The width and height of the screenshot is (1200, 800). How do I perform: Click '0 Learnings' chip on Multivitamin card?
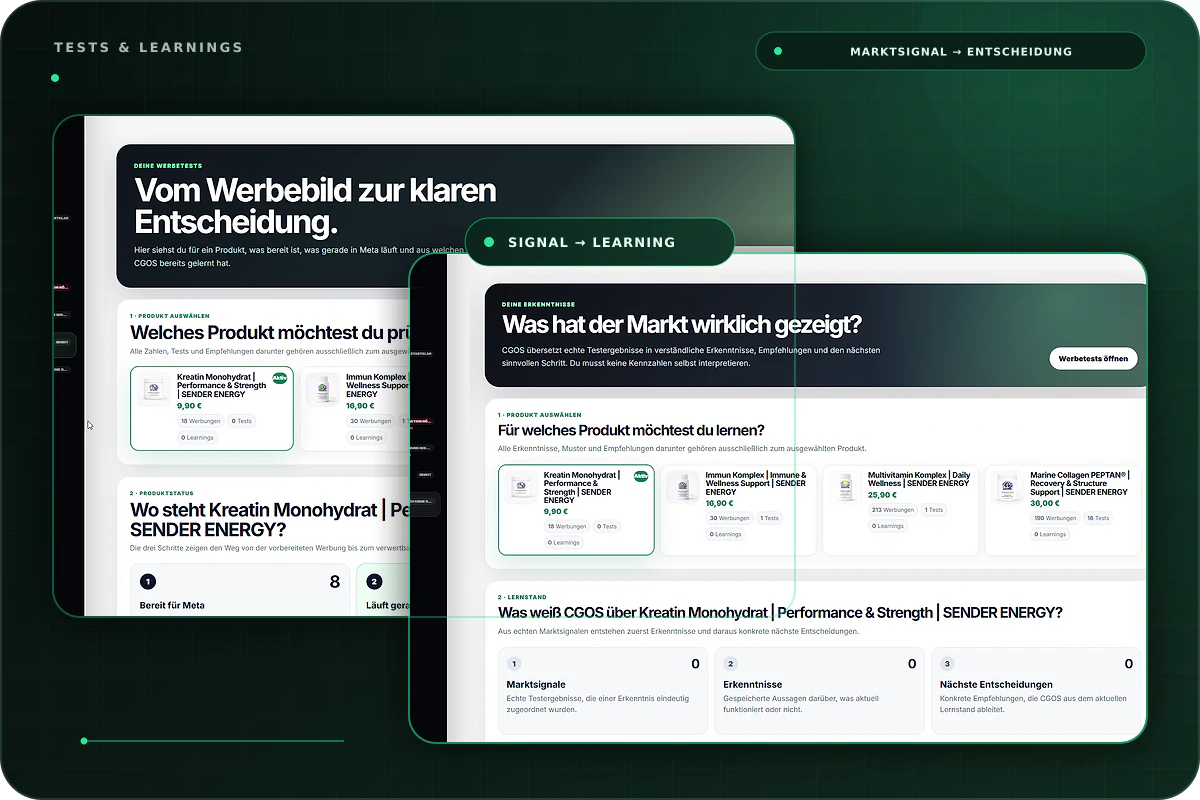pyautogui.click(x=888, y=526)
